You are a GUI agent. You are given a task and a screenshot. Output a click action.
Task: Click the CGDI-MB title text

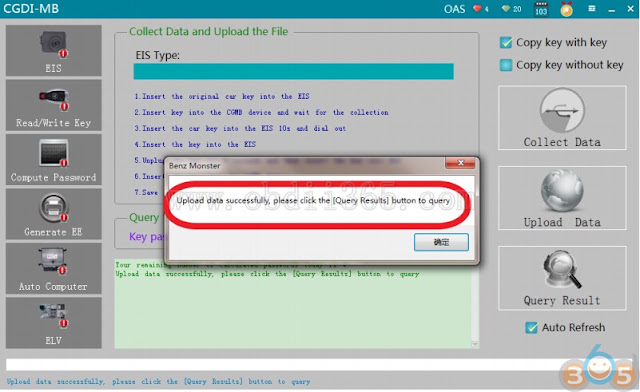point(31,9)
